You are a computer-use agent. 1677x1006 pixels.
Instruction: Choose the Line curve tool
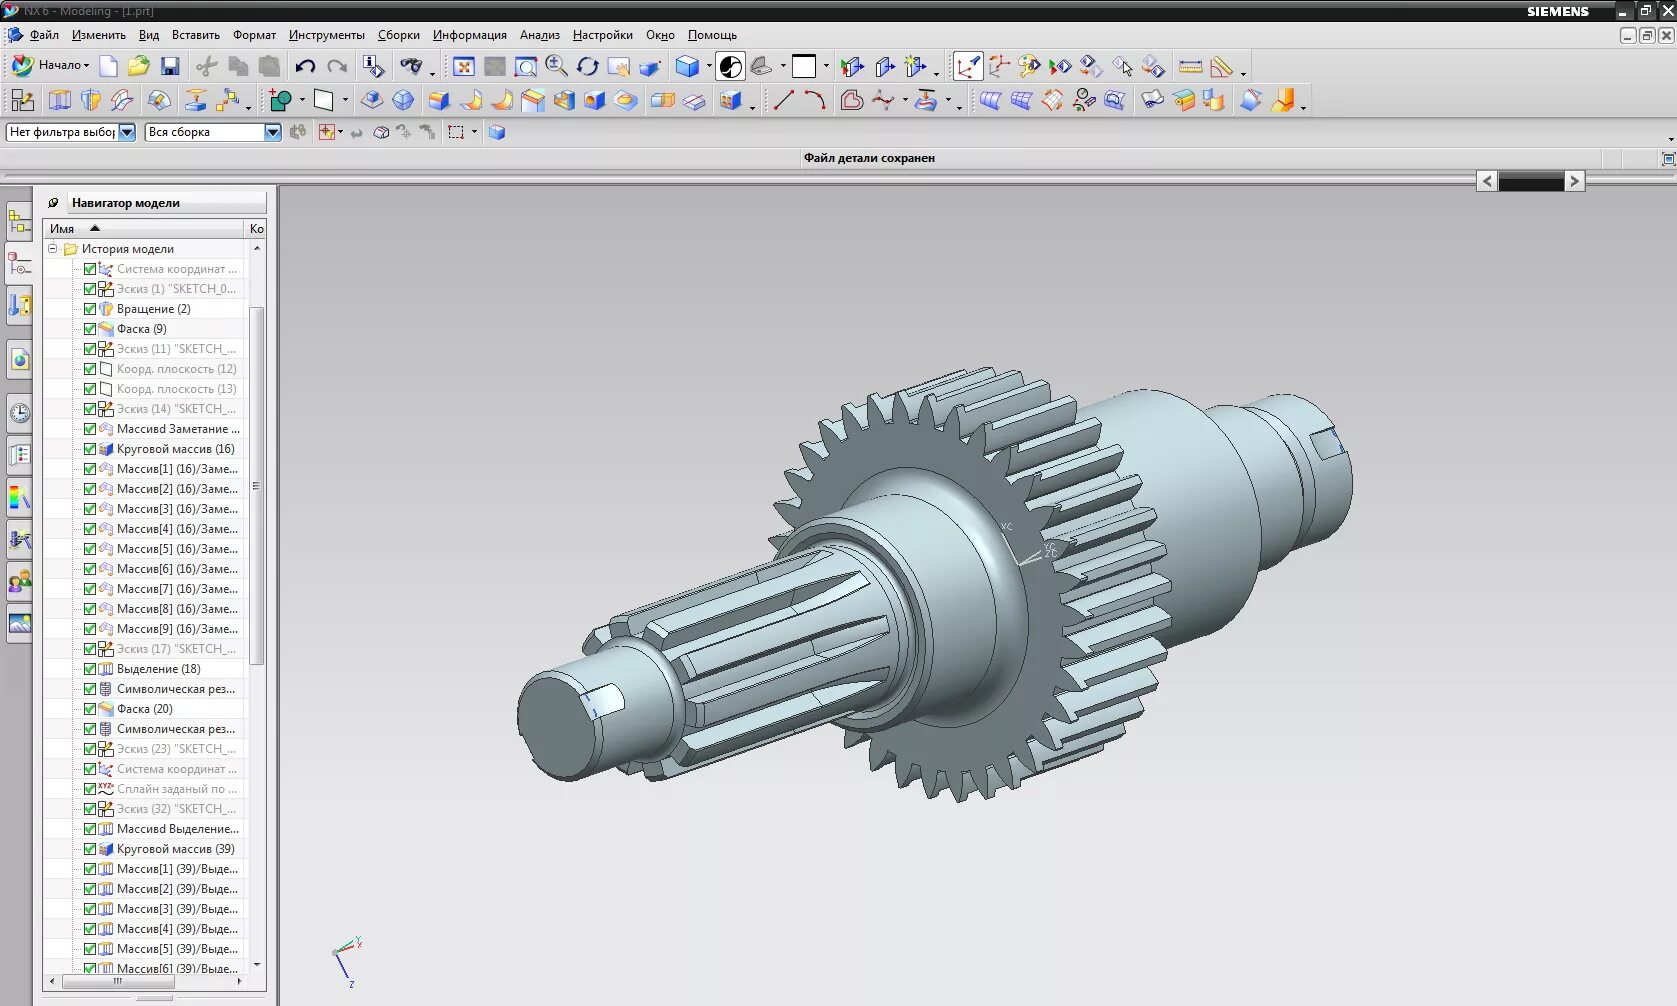(784, 100)
